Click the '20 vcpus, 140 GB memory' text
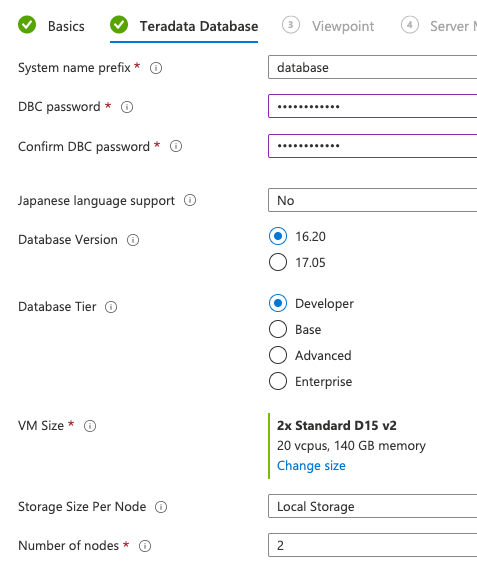The image size is (477, 563). click(351, 446)
